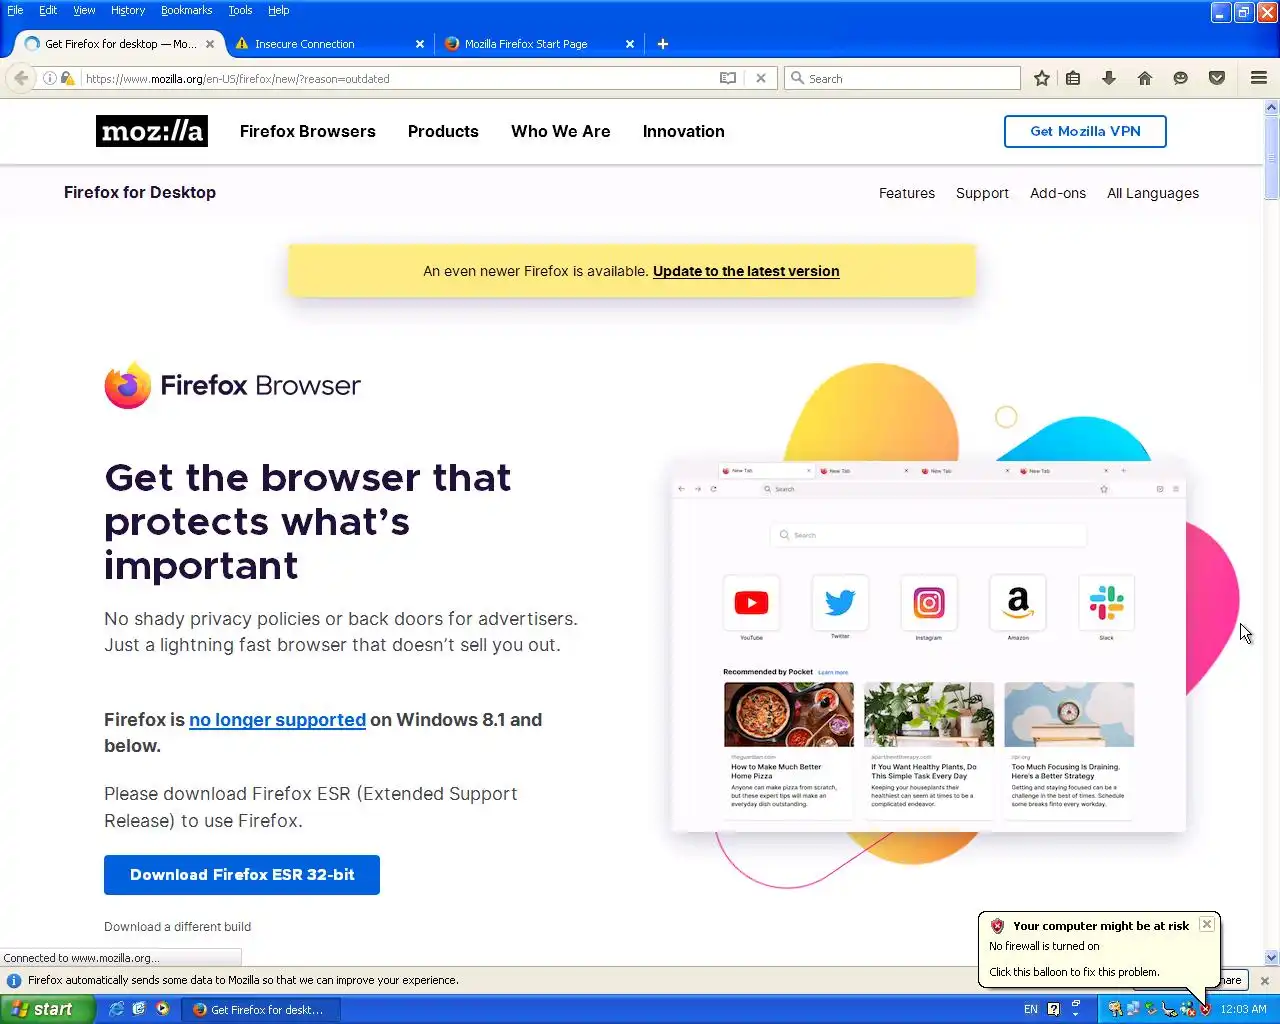This screenshot has width=1280, height=1024.
Task: Show bookmarks list toolbar icon
Action: pos(1073,78)
